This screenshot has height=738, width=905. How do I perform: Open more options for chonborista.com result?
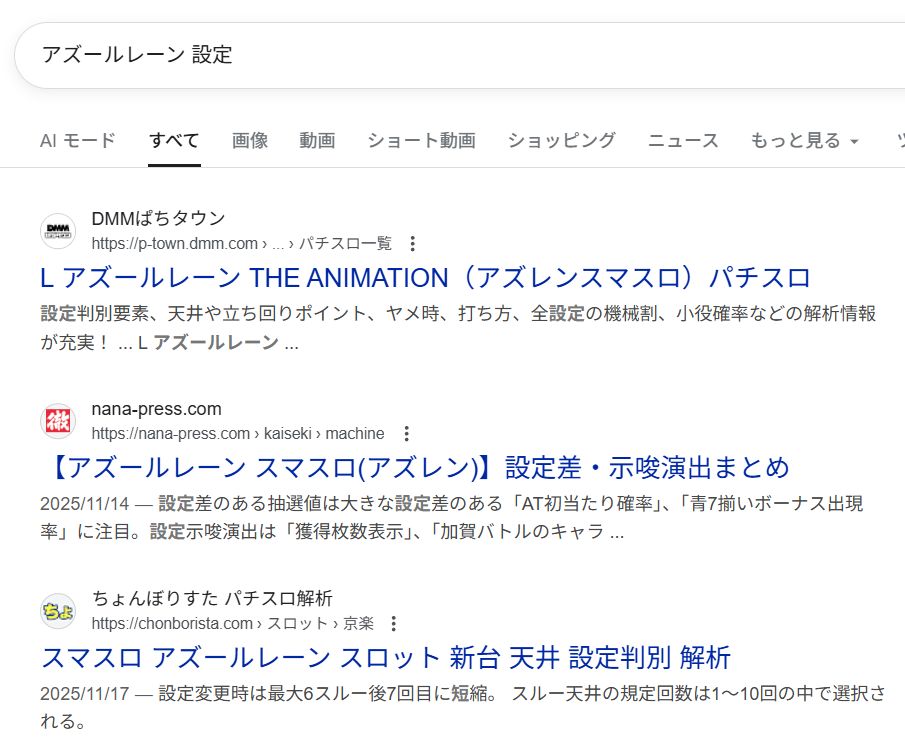point(394,624)
